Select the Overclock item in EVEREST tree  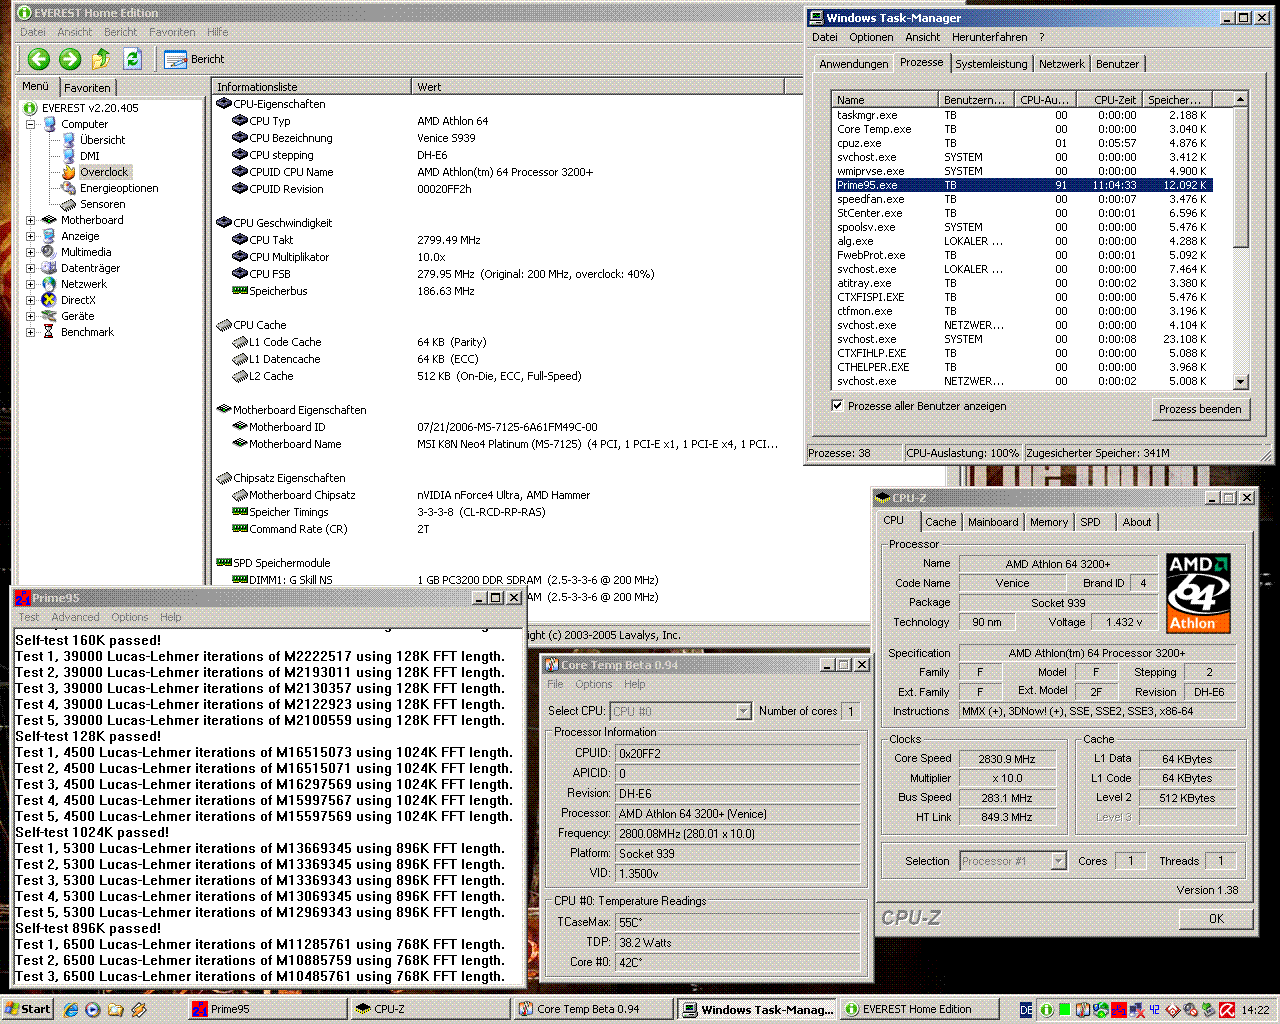coord(104,172)
